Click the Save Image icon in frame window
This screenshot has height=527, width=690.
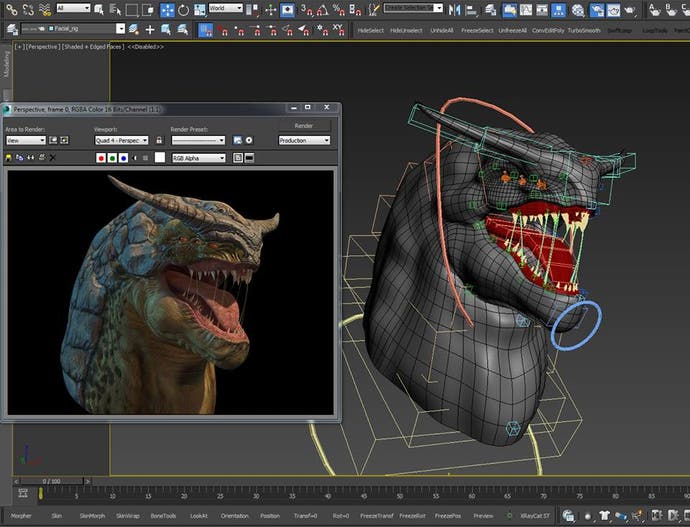tap(8, 157)
